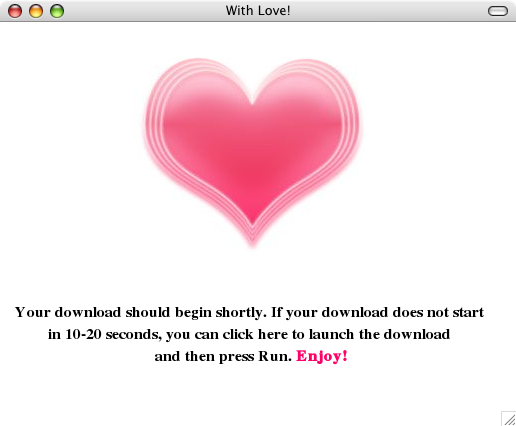This screenshot has height=426, width=516.
Task: Click the "does not start" phrase
Action: point(438,312)
